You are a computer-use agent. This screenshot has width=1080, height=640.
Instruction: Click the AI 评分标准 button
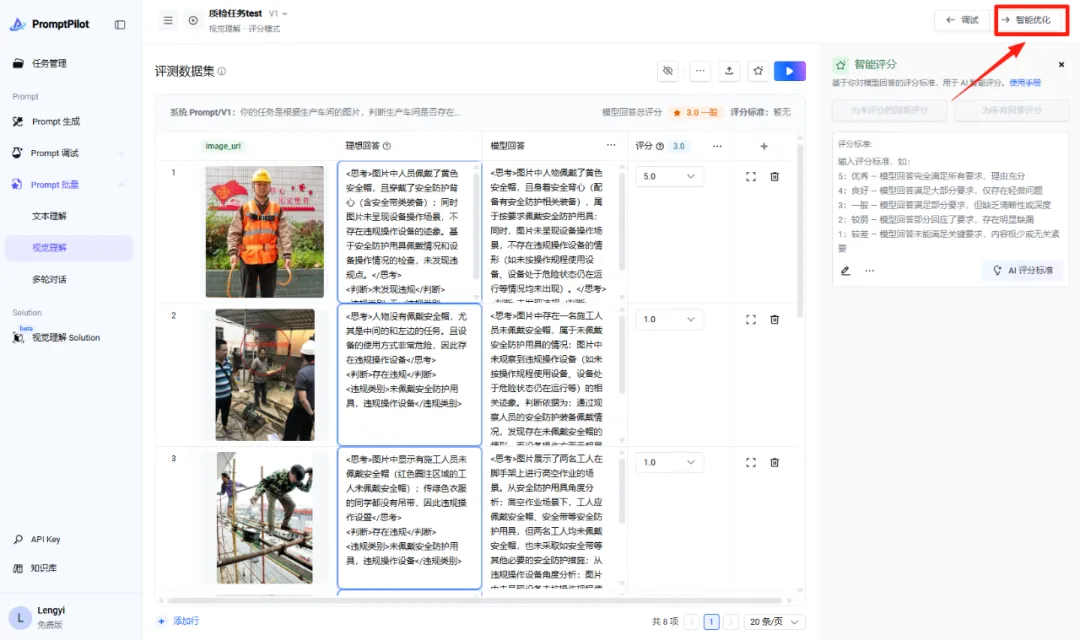(x=1023, y=271)
